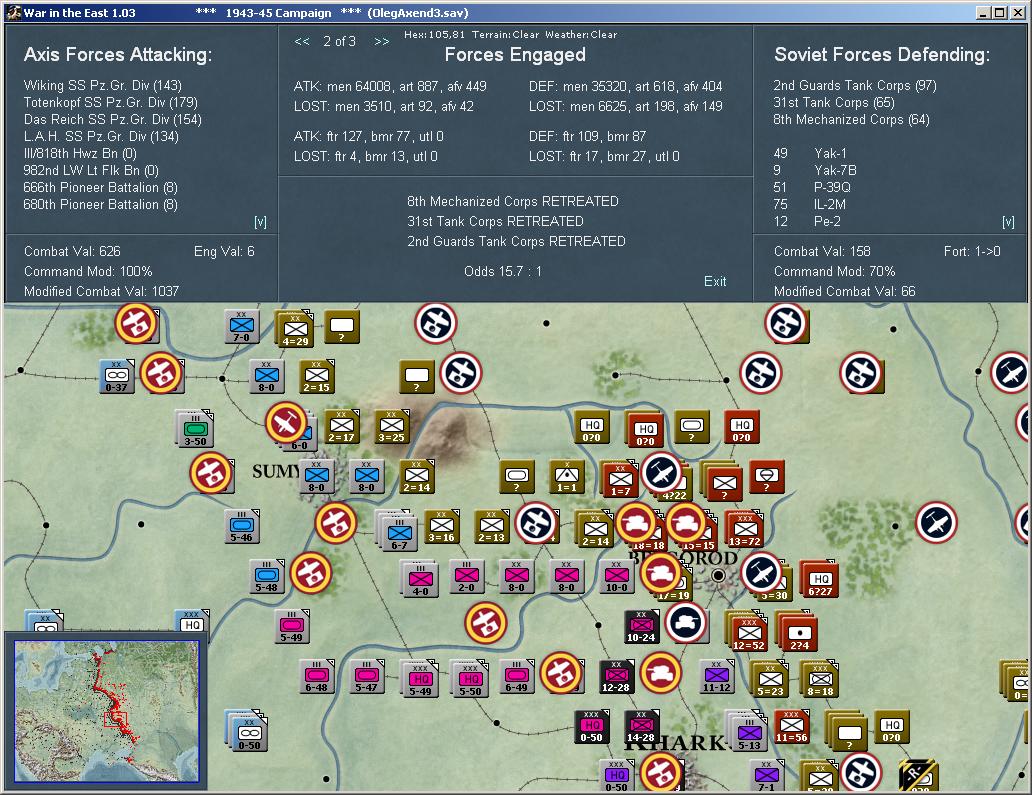Select the 3-50 green Axis unit

point(195,430)
